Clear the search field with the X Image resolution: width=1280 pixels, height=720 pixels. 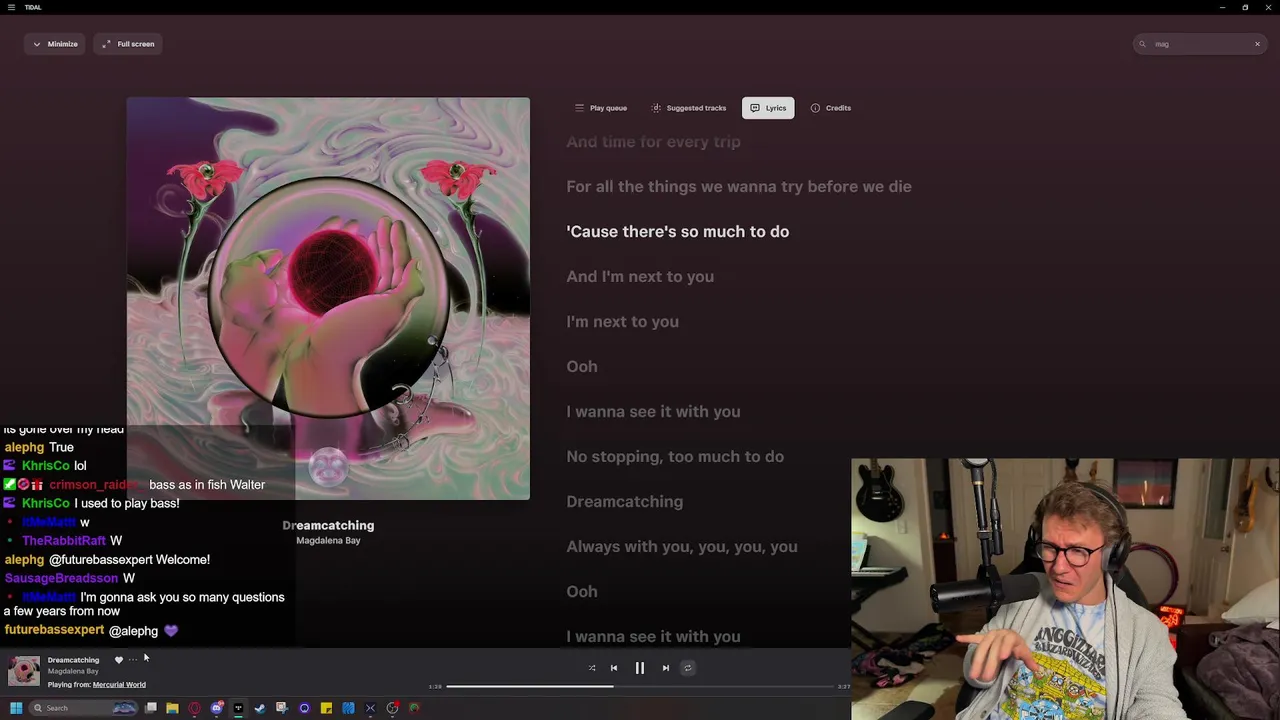point(1257,44)
